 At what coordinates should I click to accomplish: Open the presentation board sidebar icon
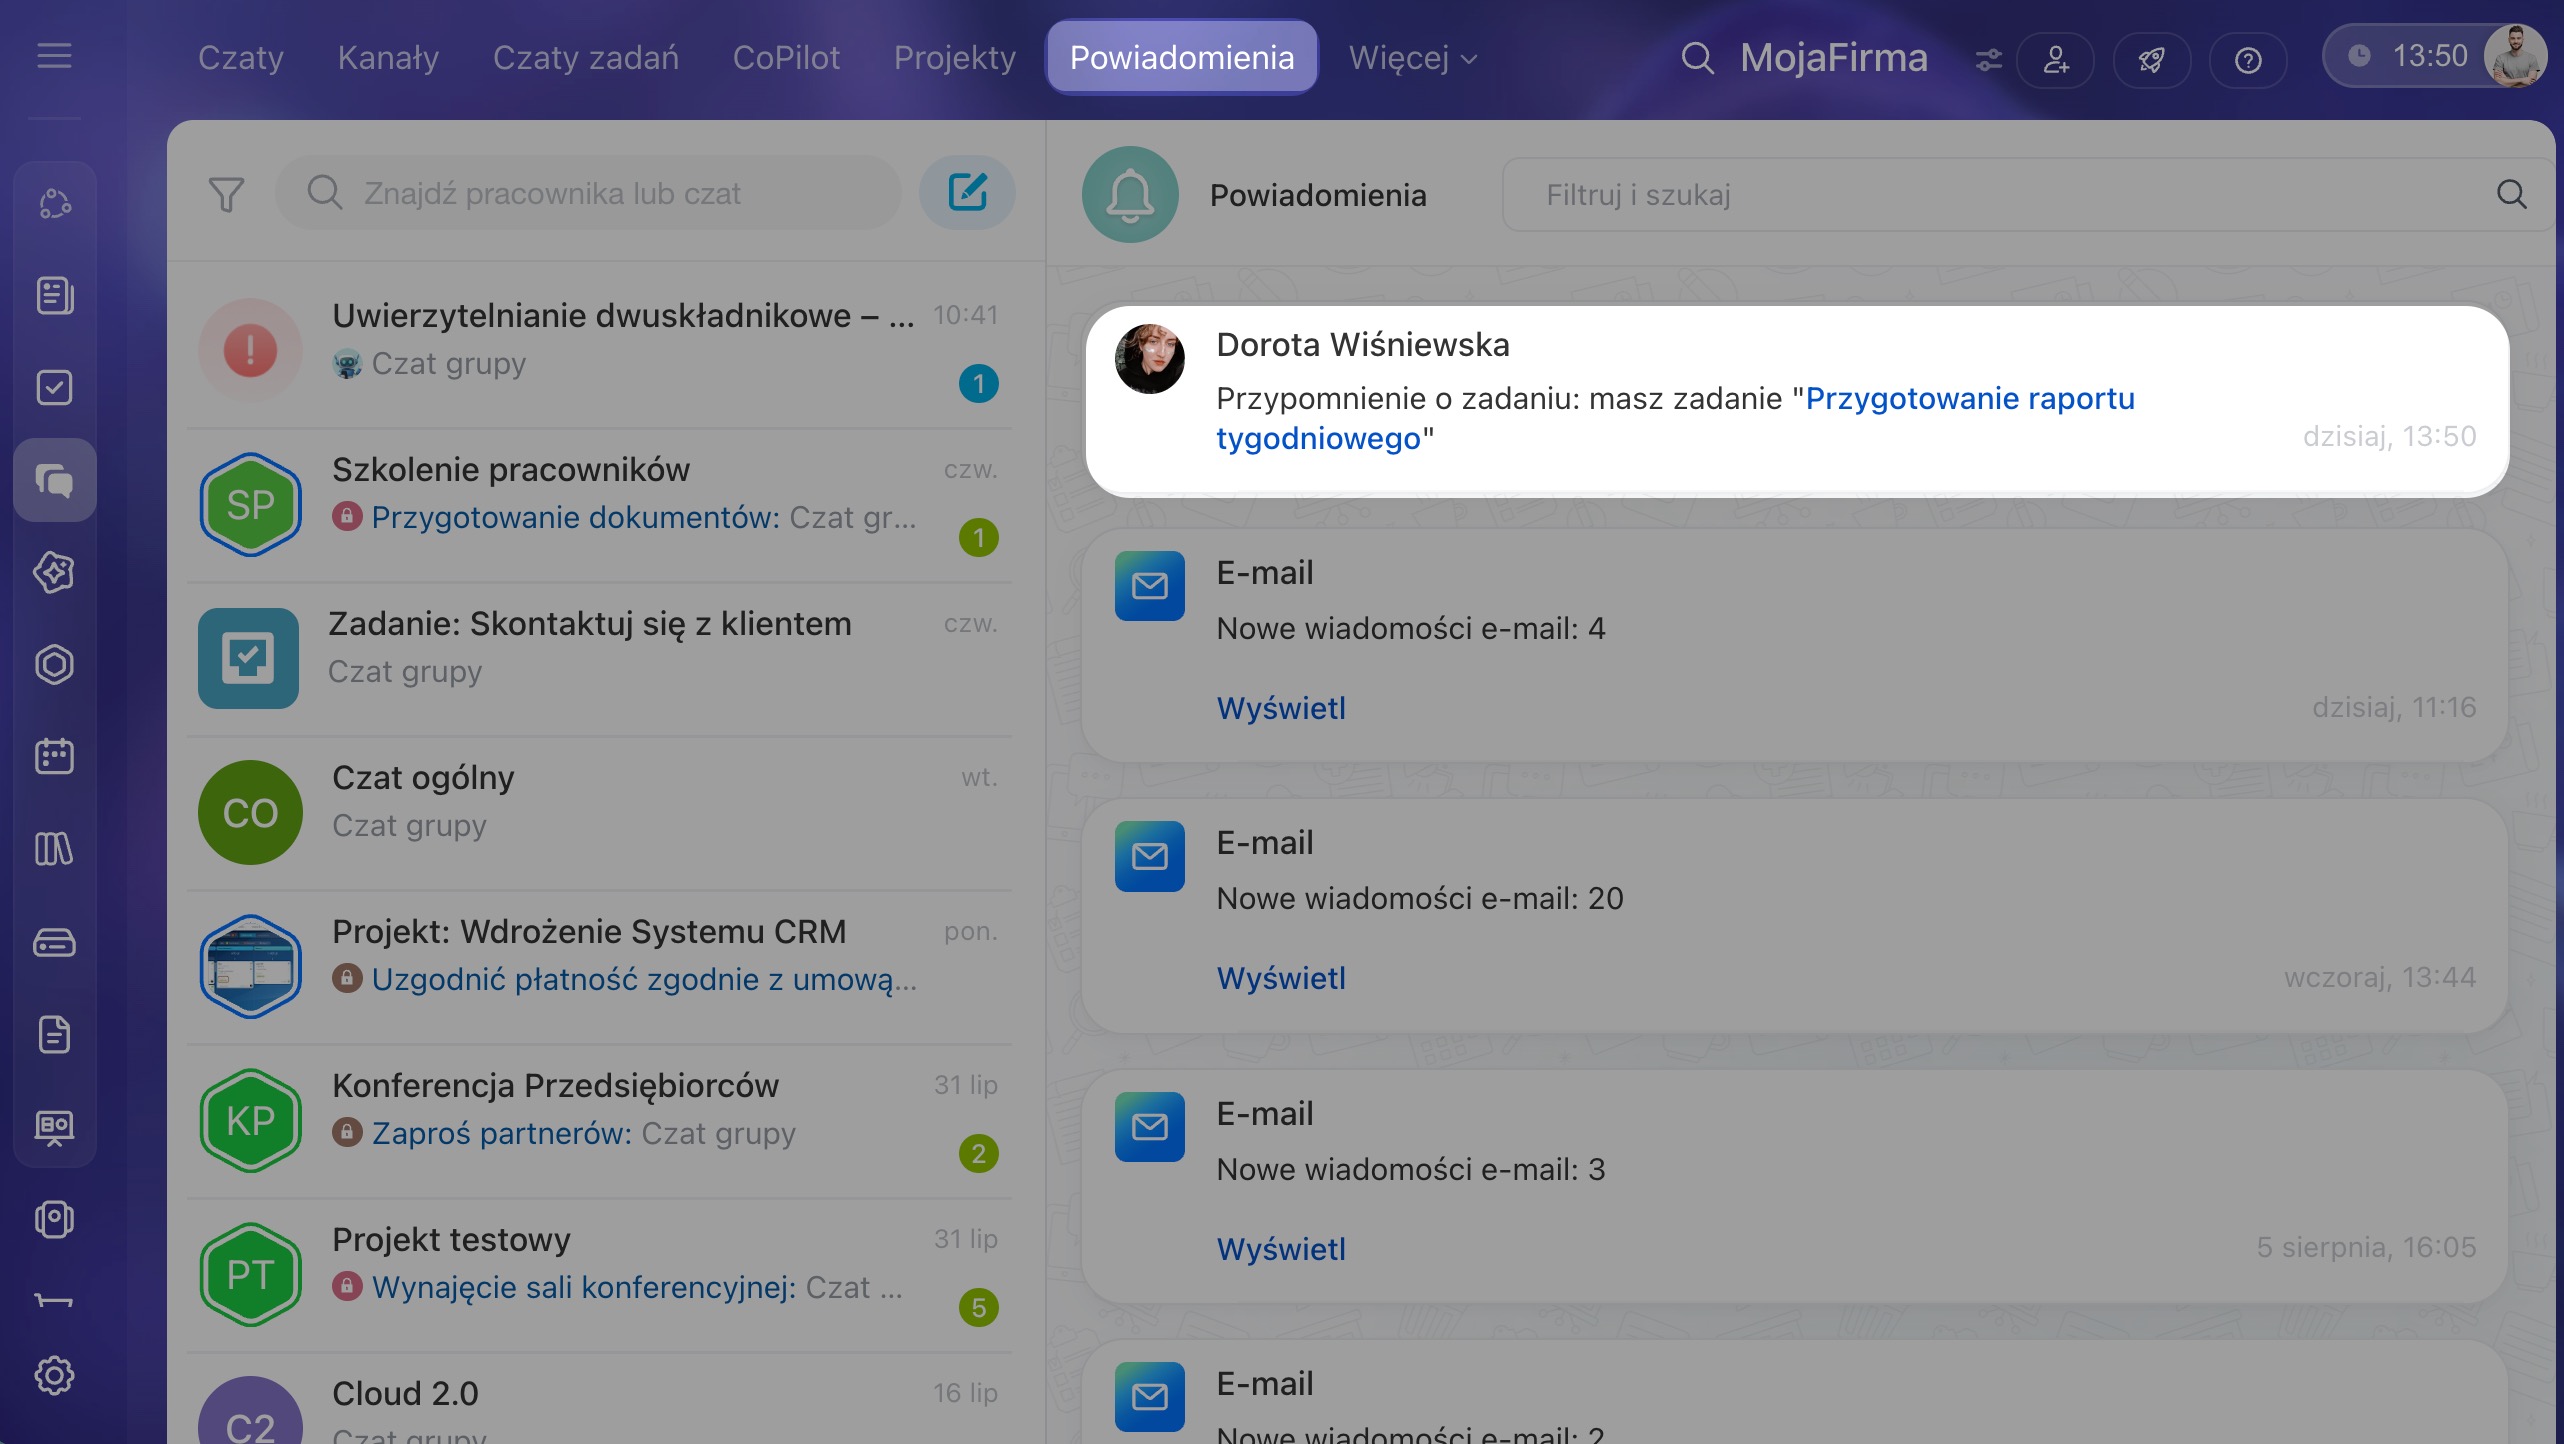(x=55, y=1127)
